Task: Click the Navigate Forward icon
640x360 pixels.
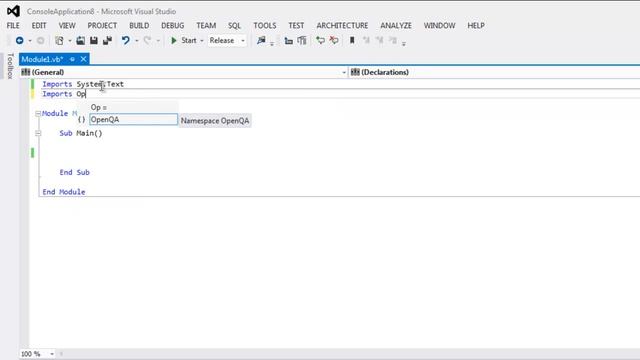Action: pos(40,40)
